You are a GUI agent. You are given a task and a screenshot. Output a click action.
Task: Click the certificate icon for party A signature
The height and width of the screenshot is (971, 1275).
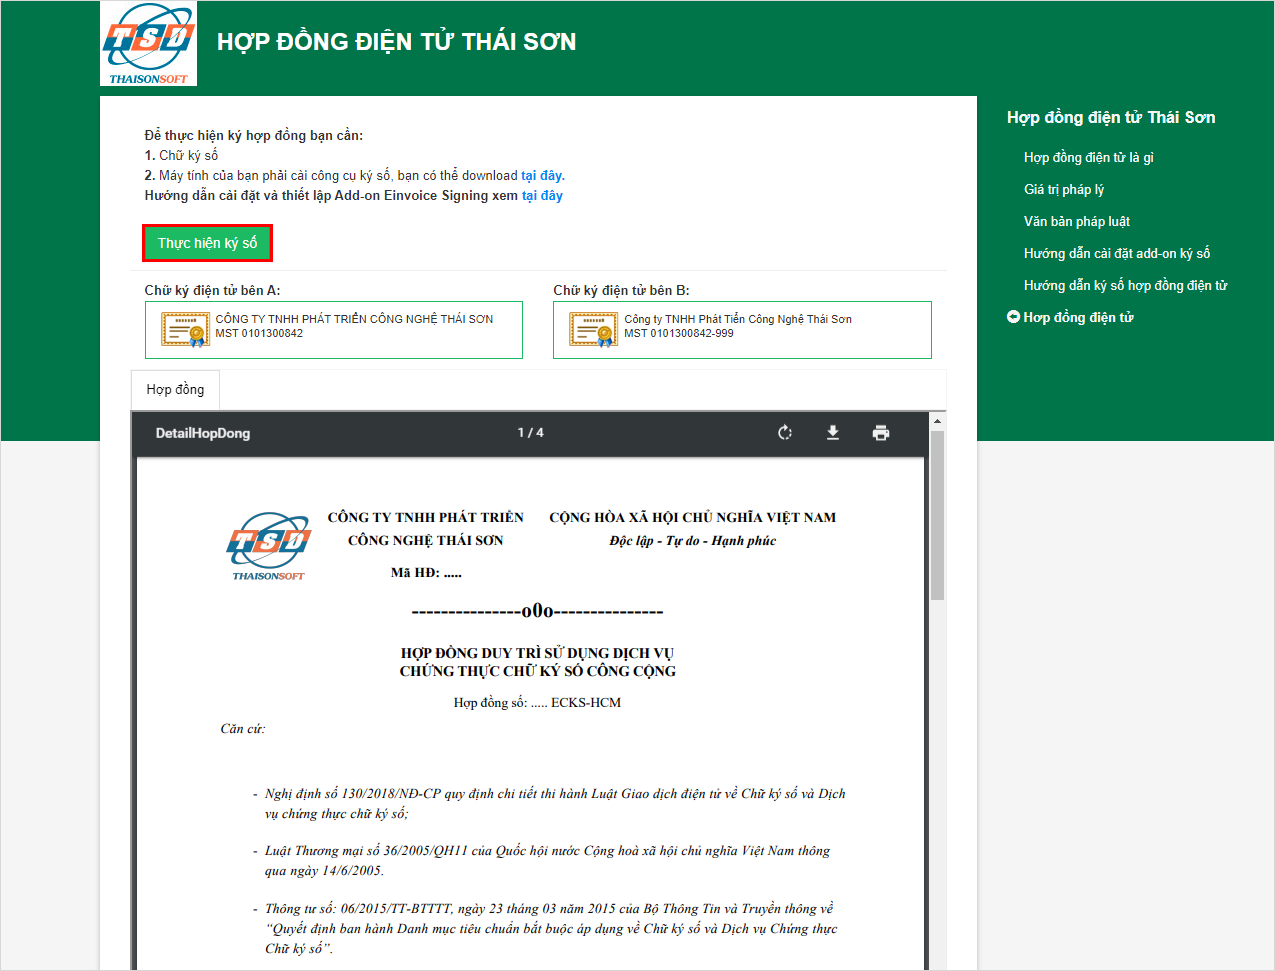(185, 329)
